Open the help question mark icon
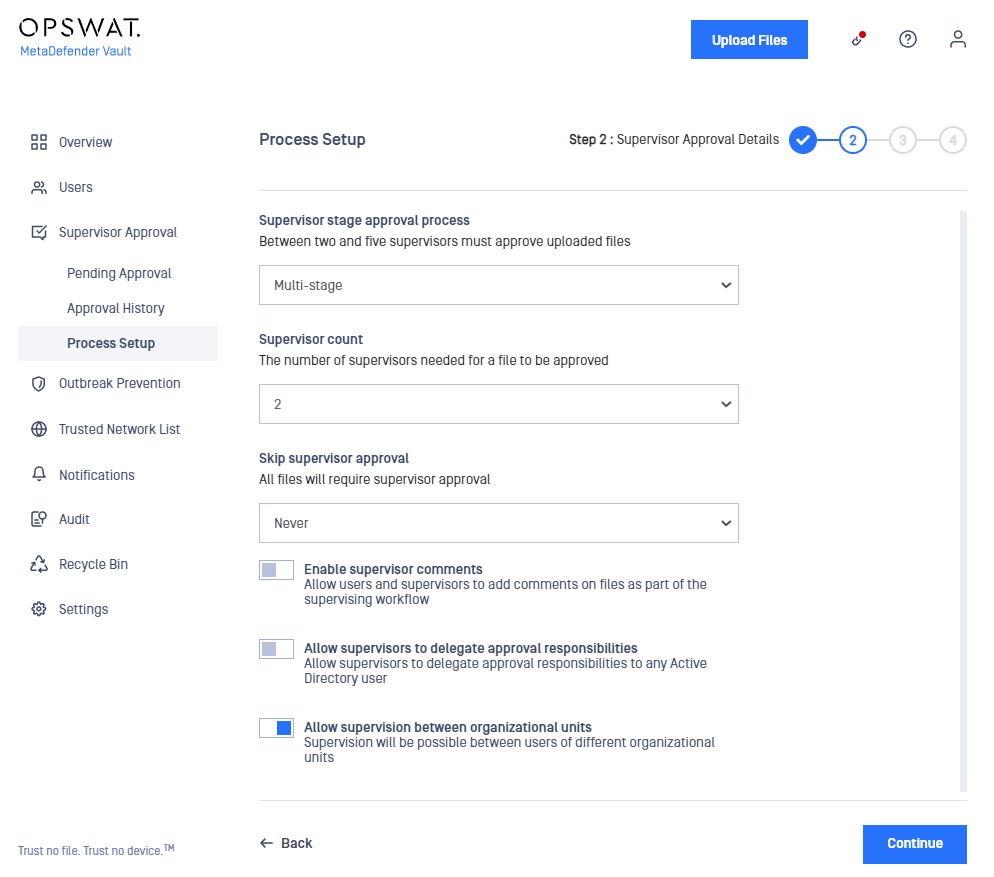Viewport: 994px width, 877px height. (x=908, y=39)
